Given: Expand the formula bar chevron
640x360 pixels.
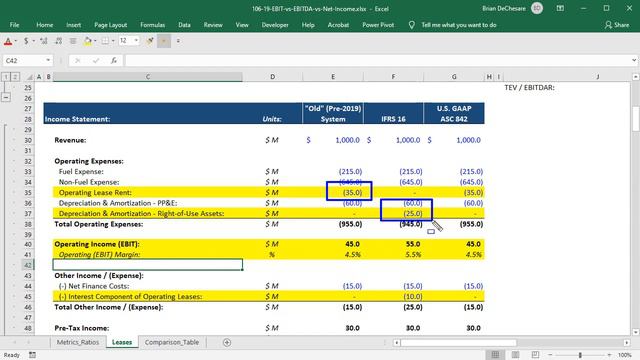Looking at the screenshot, I should [634, 60].
